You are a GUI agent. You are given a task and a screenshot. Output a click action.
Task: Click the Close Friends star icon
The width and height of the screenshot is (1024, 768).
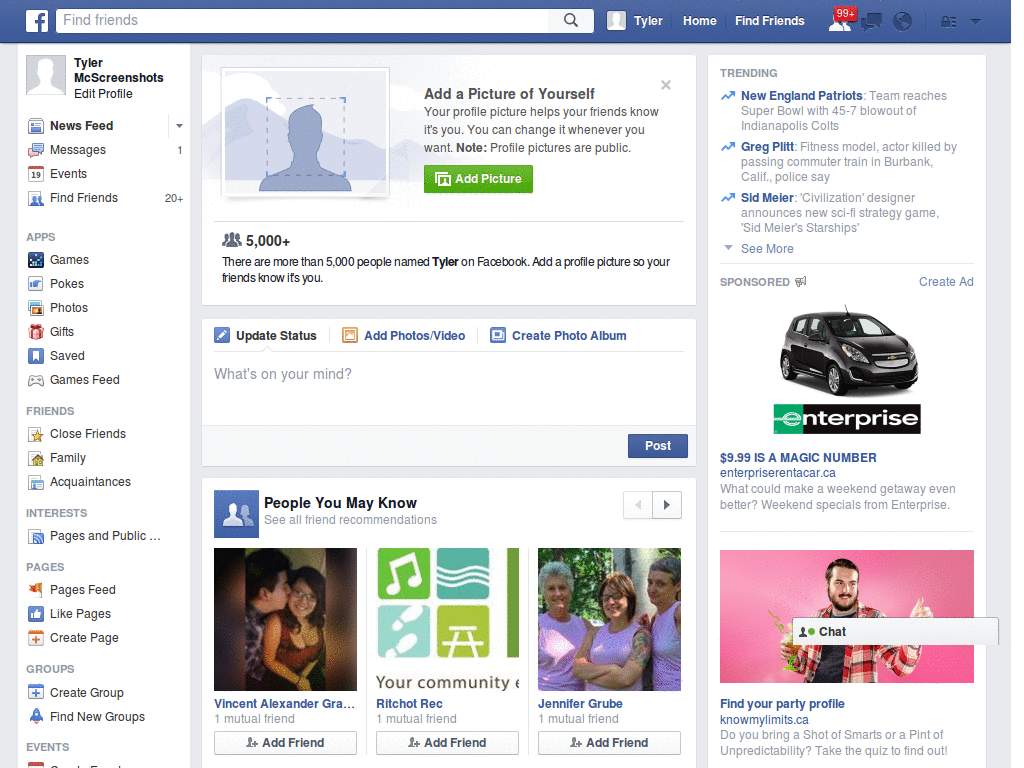point(36,434)
